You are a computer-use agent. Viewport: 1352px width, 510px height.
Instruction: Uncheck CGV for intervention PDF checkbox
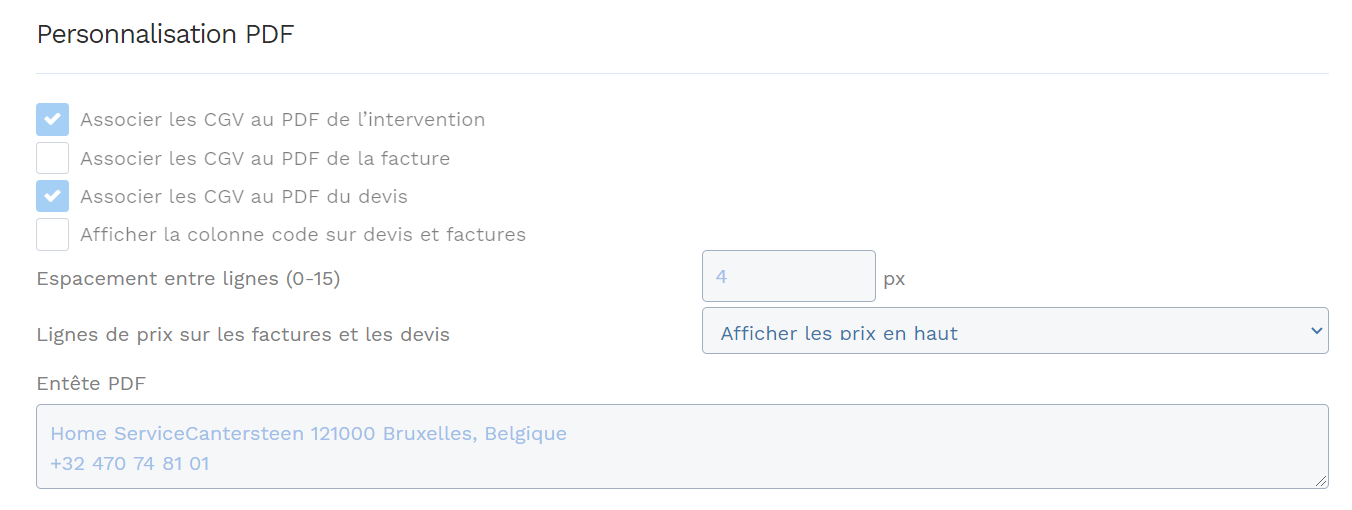coord(53,120)
